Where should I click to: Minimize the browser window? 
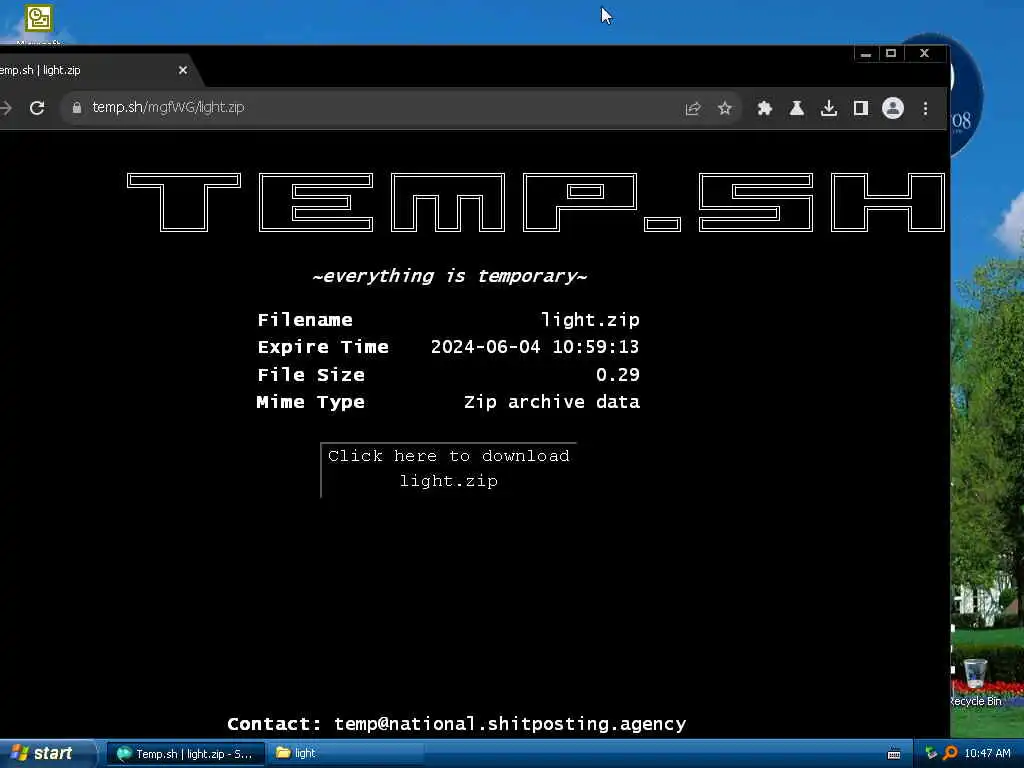click(x=866, y=54)
